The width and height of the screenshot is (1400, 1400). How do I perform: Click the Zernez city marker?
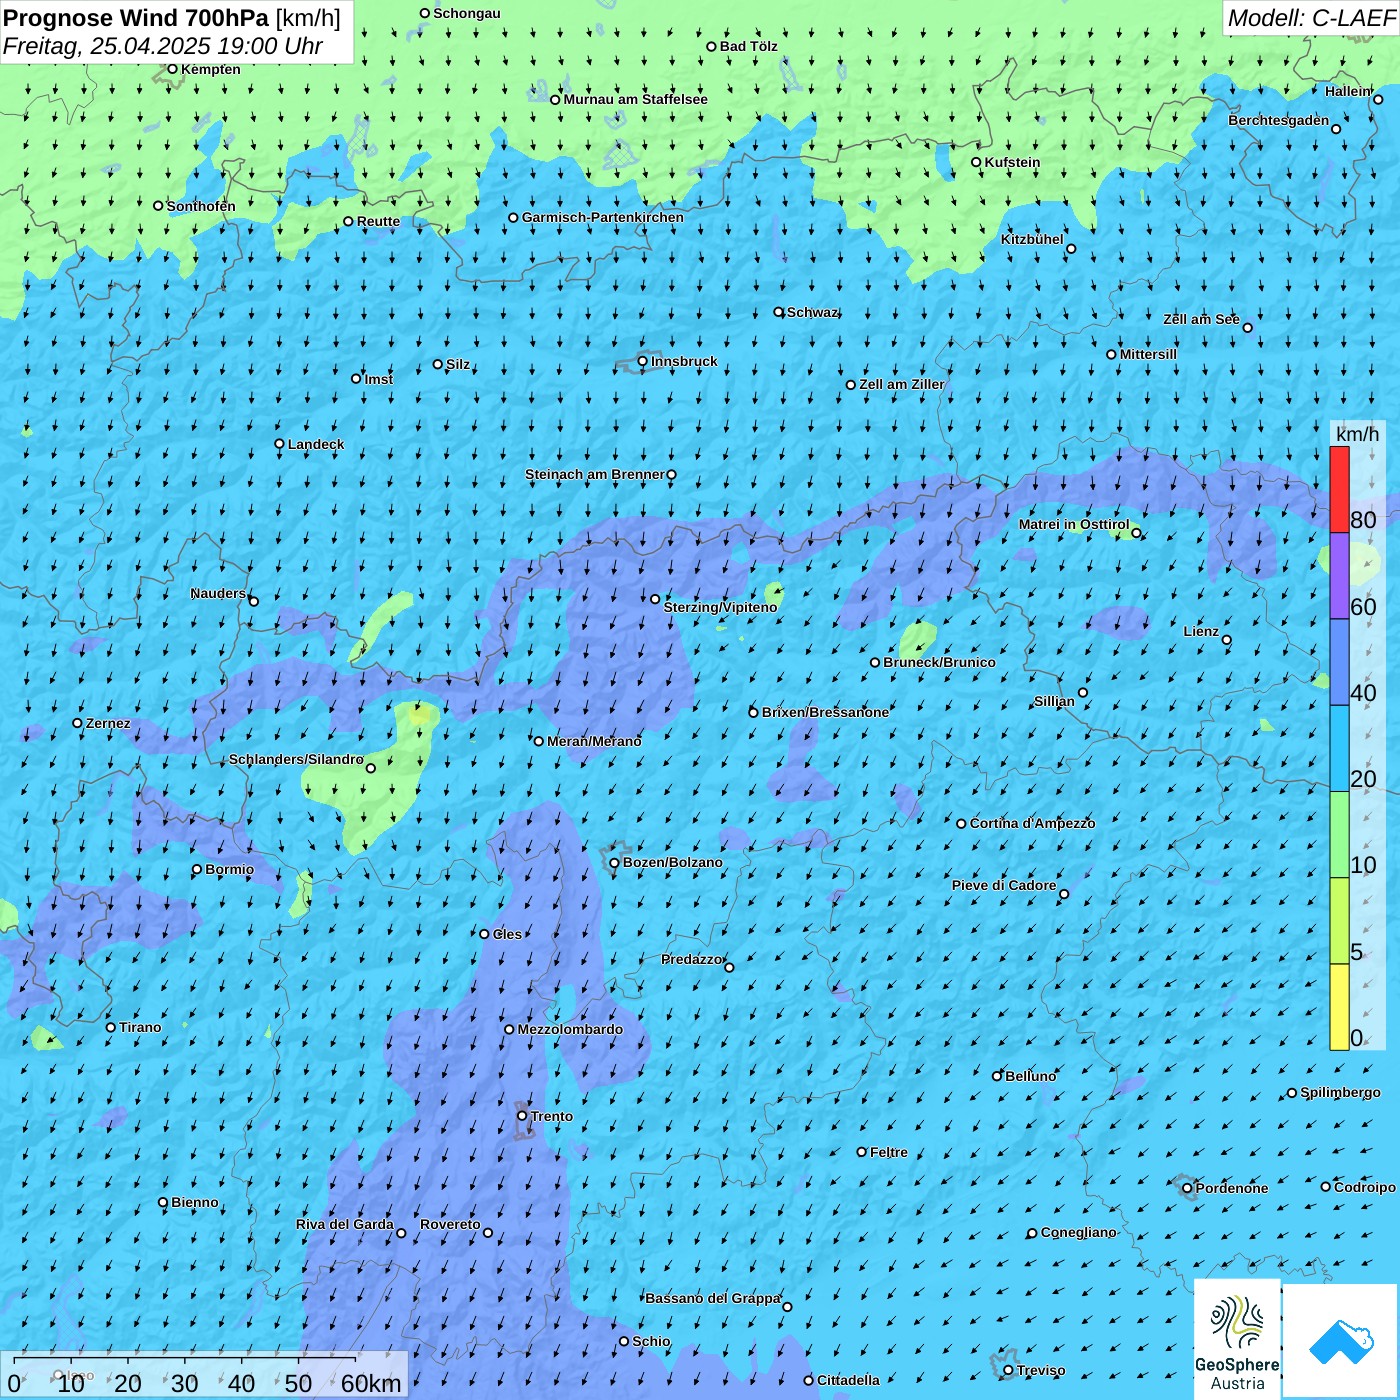click(78, 723)
